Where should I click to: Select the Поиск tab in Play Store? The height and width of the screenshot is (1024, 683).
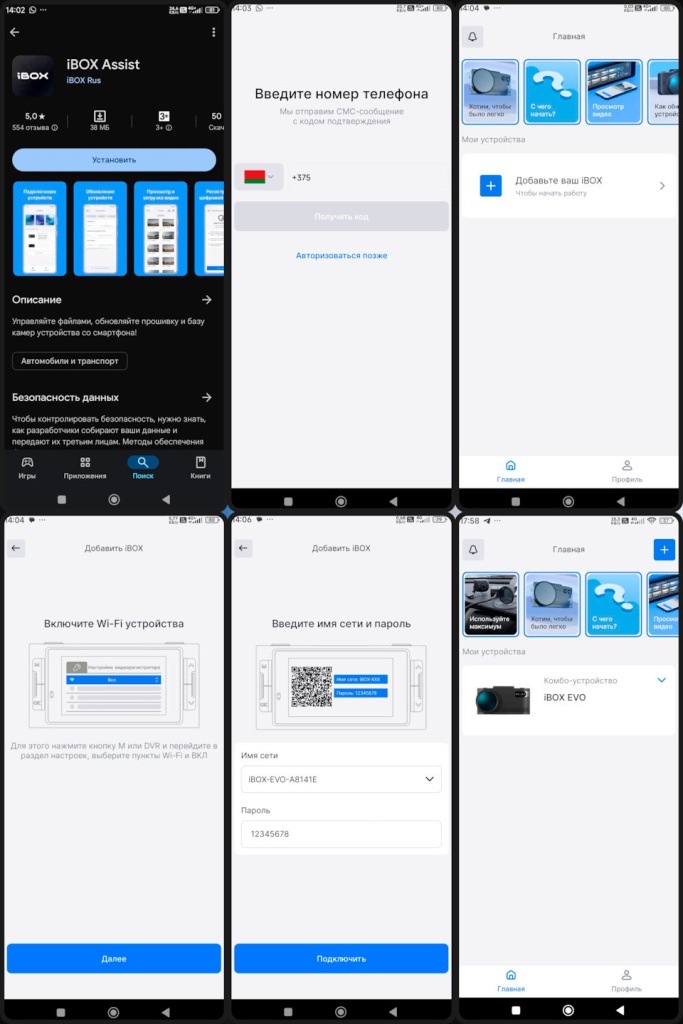pyautogui.click(x=142, y=468)
